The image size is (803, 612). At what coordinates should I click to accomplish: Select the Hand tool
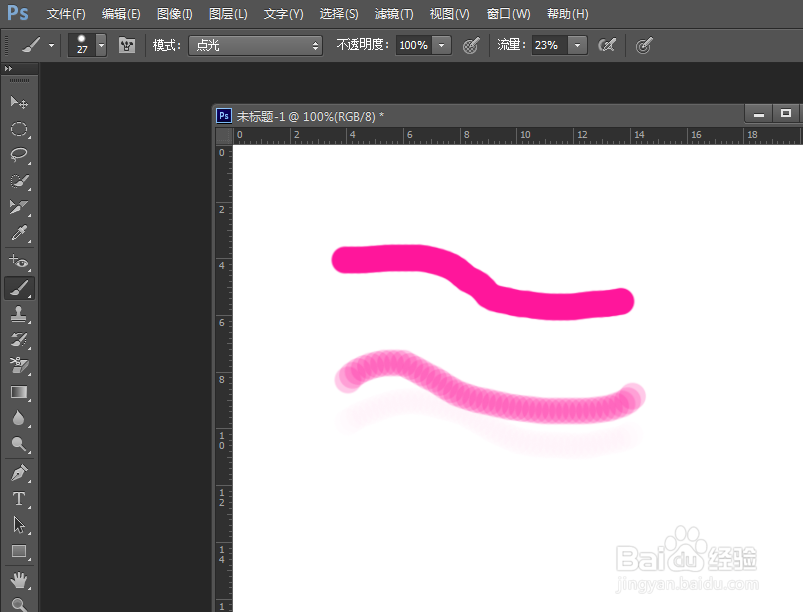pyautogui.click(x=20, y=577)
